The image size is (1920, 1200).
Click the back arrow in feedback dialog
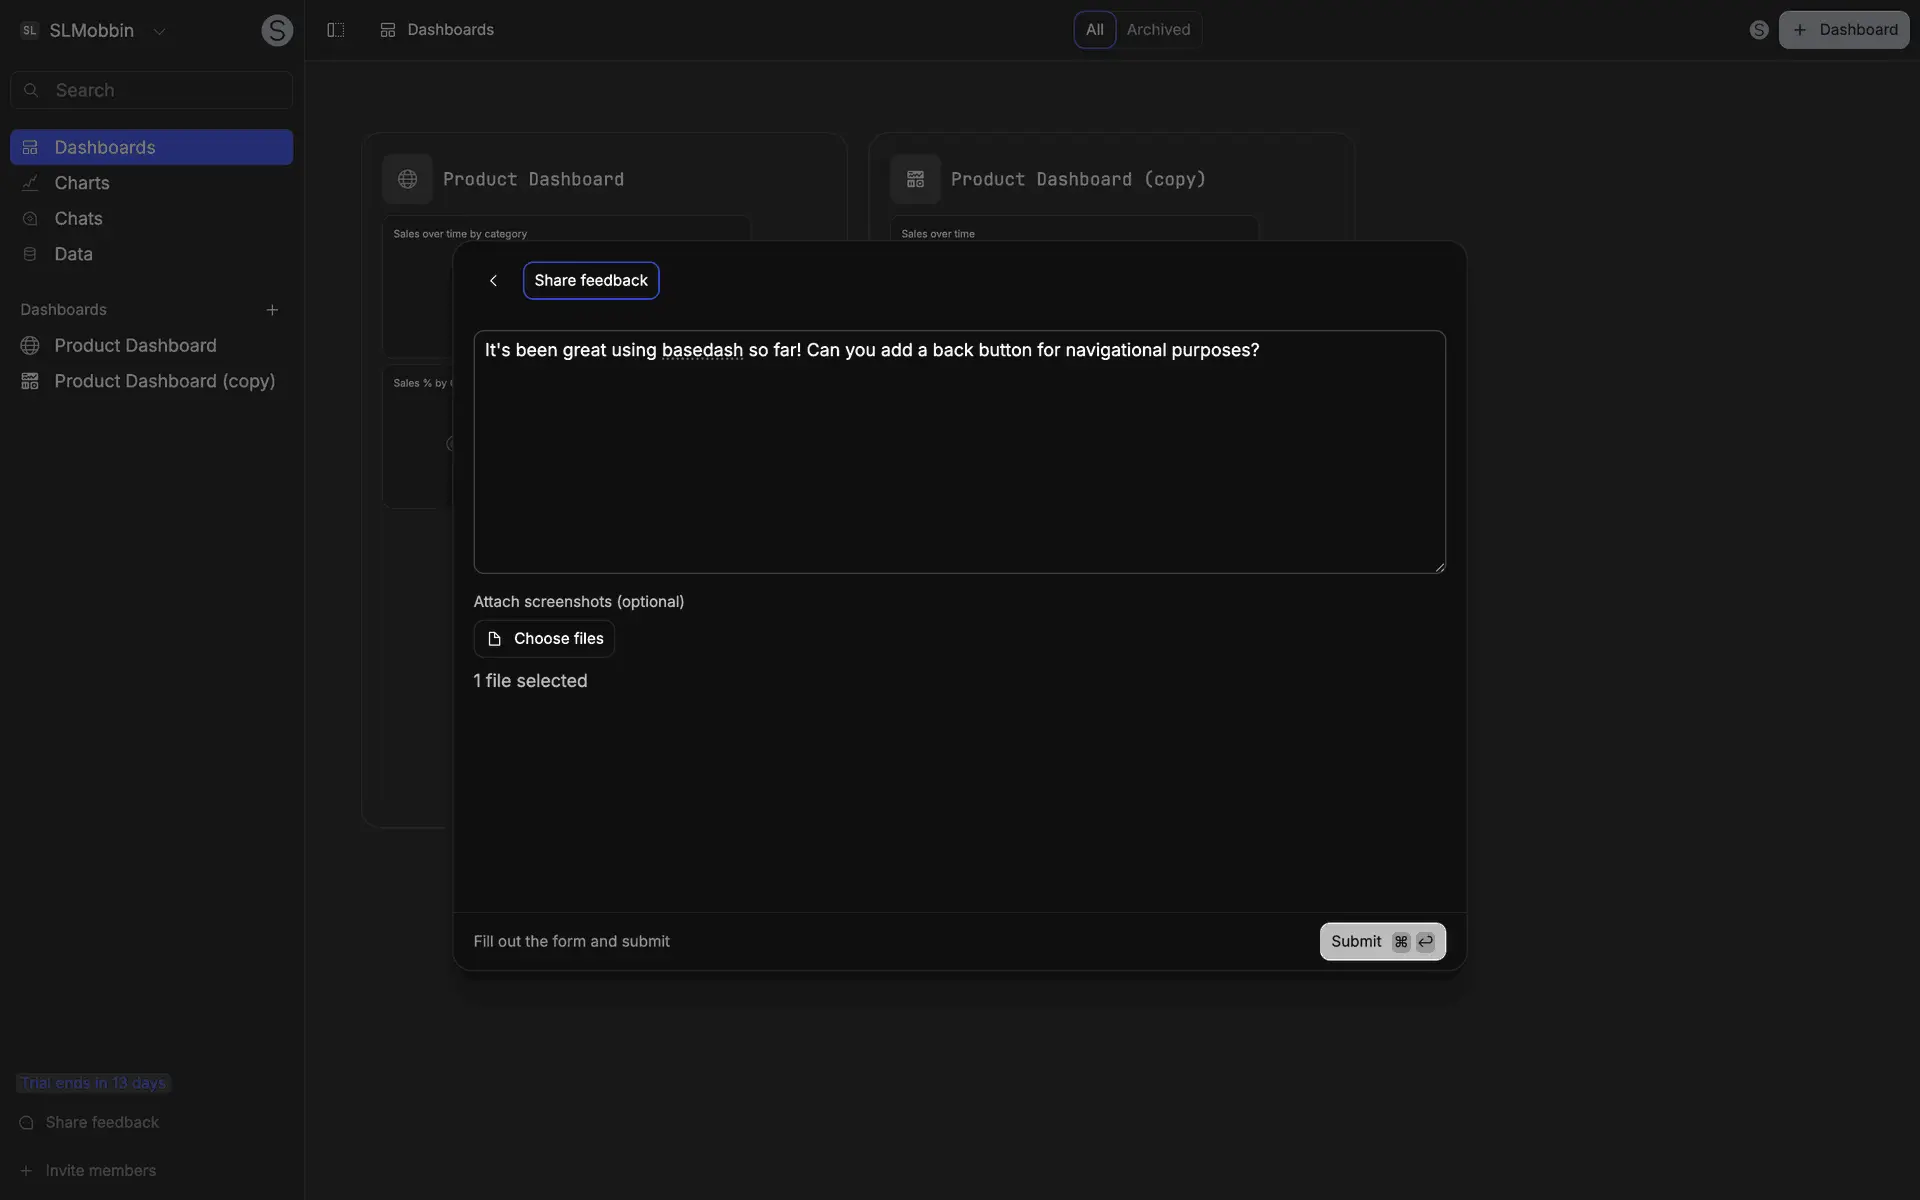[493, 281]
